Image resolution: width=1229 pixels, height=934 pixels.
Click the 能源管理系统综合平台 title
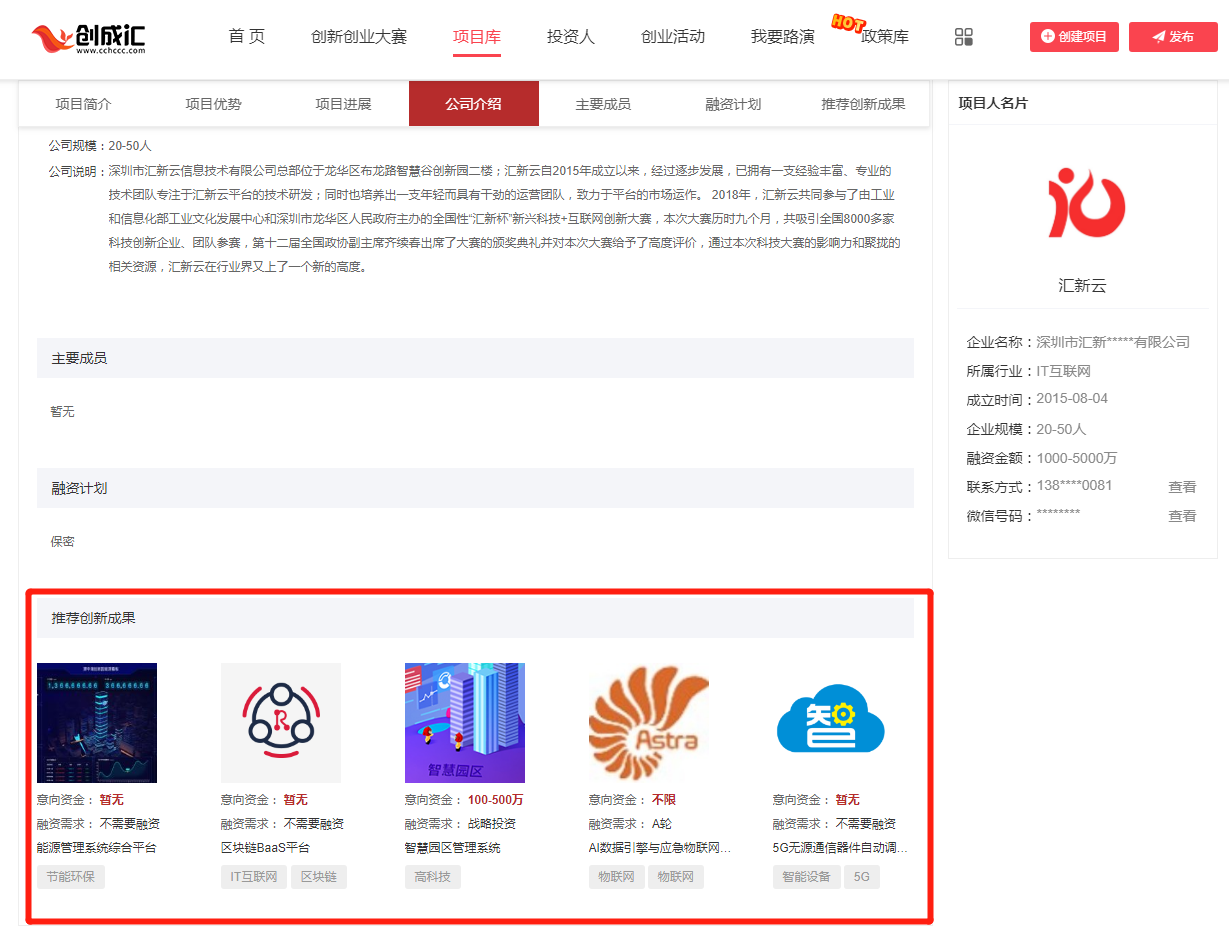97,848
